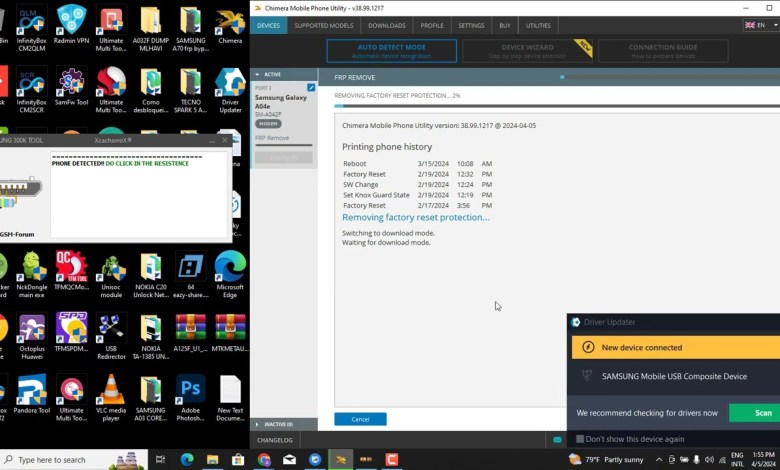This screenshot has width=780, height=470.
Task: Open the SETTINGS tab
Action: (471, 25)
